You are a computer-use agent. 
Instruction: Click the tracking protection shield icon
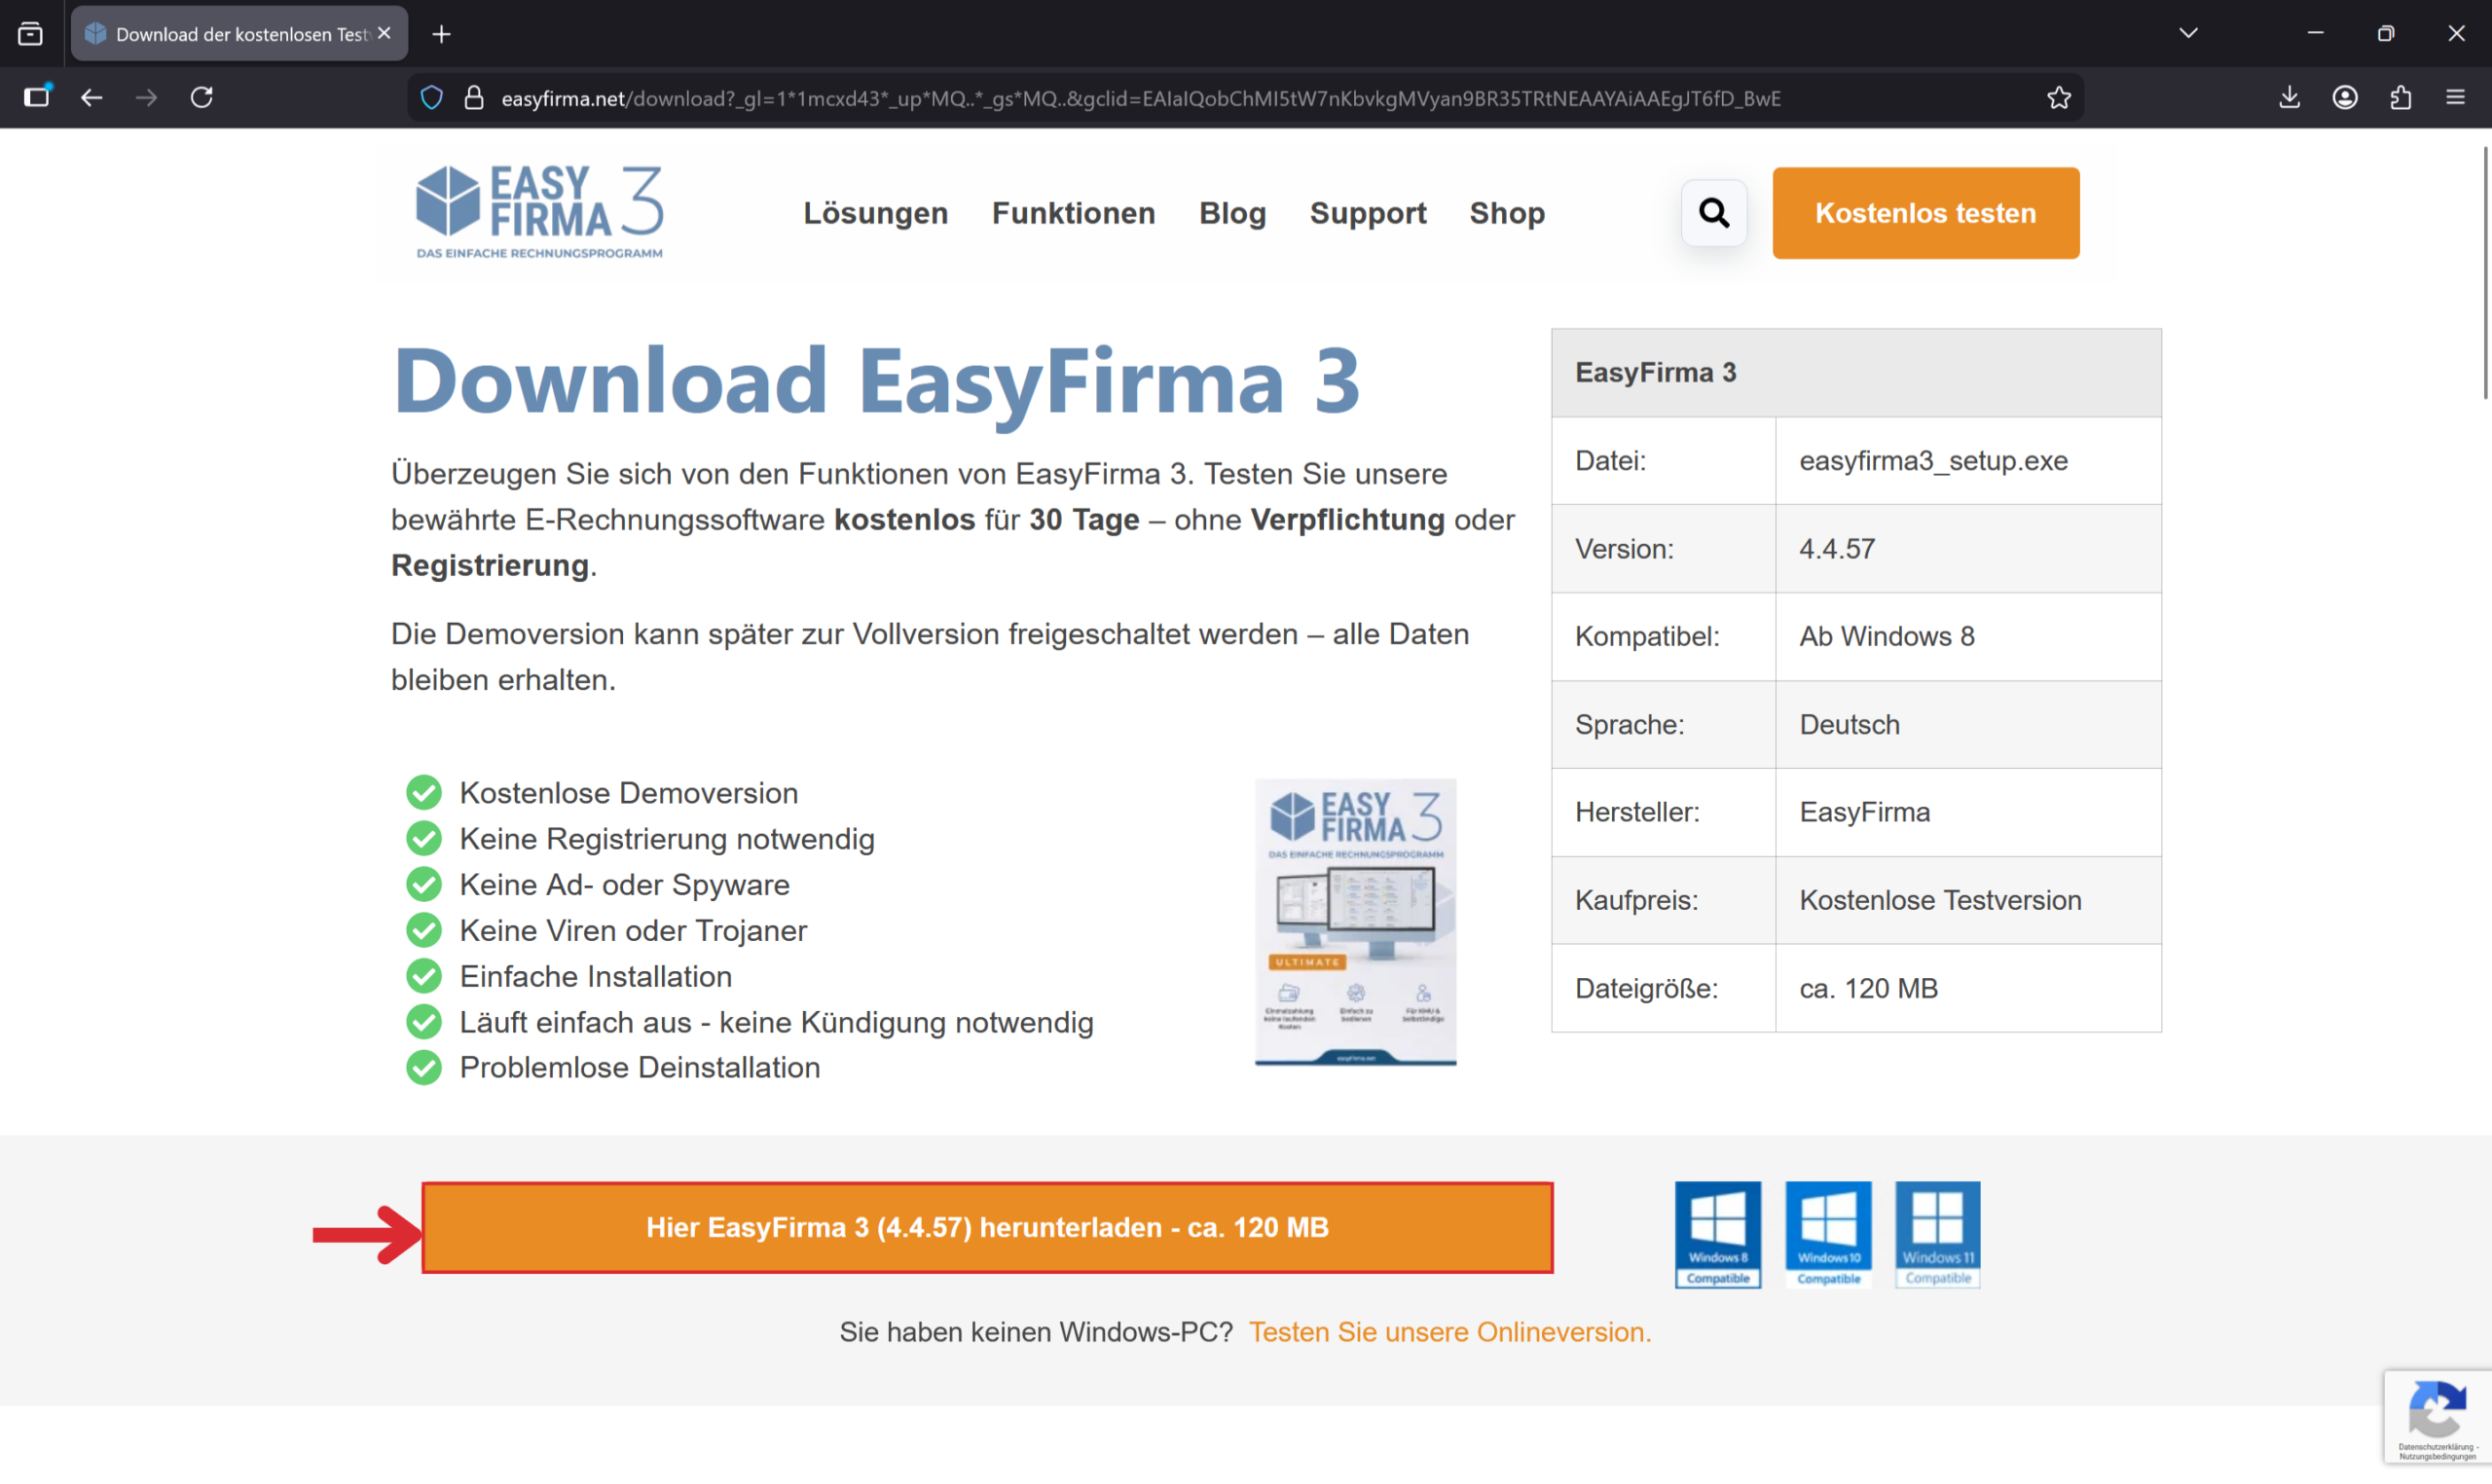(431, 98)
